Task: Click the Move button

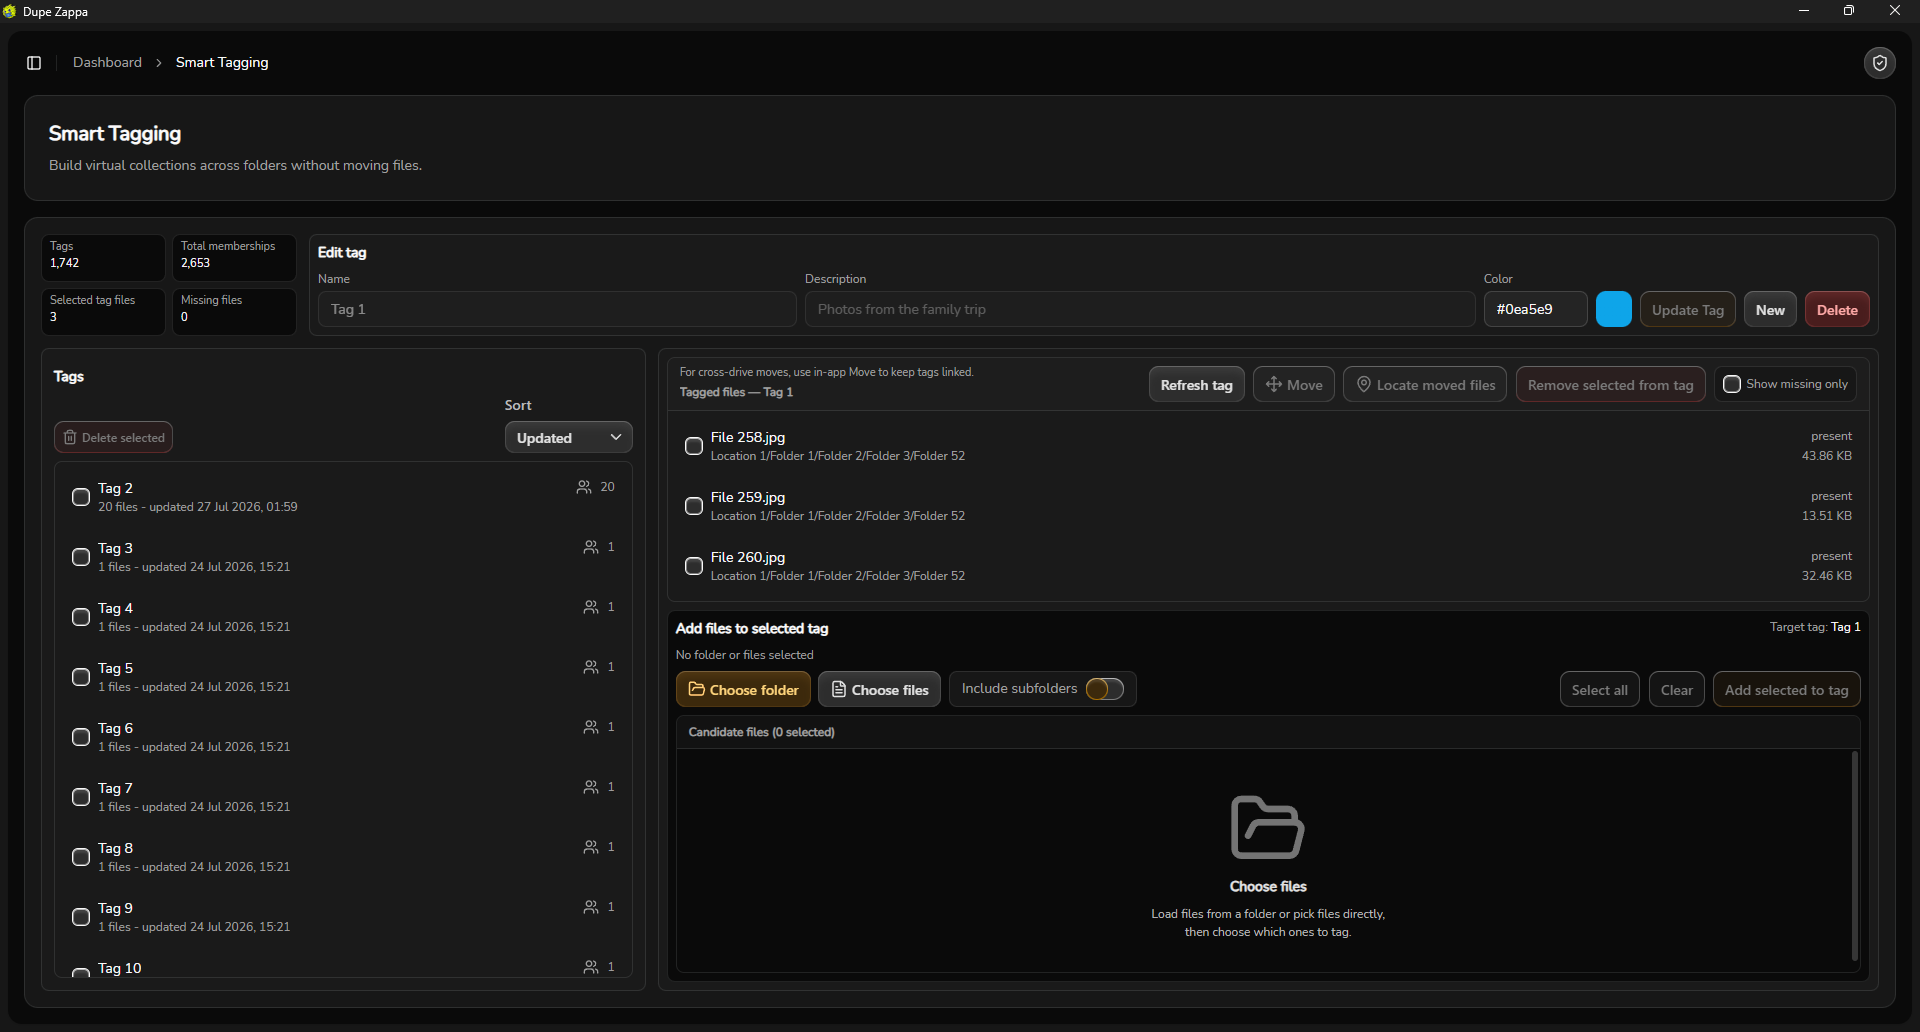Action: click(x=1294, y=385)
